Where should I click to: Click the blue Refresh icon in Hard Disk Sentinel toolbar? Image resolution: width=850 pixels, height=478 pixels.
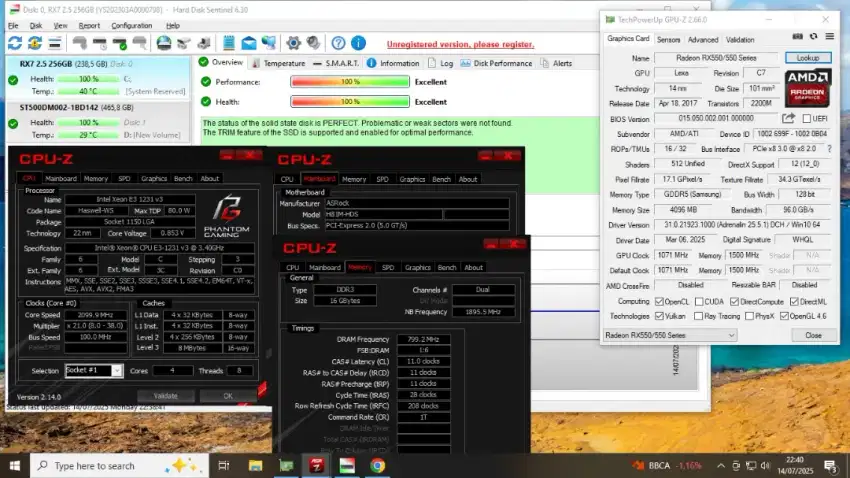(x=15, y=43)
